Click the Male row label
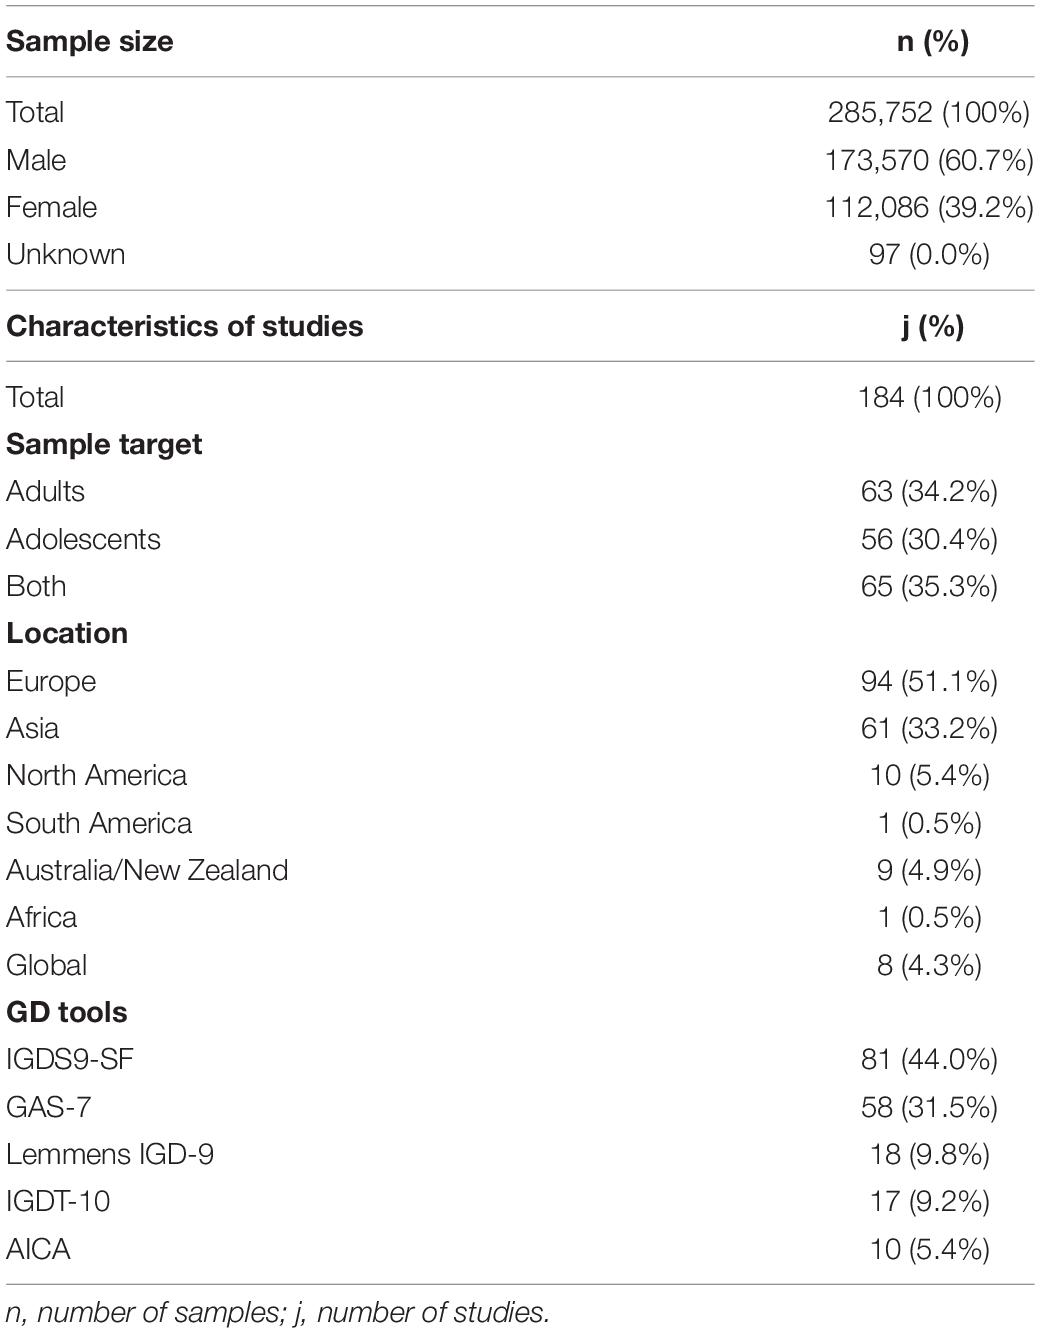1040x1333 pixels. 36,160
